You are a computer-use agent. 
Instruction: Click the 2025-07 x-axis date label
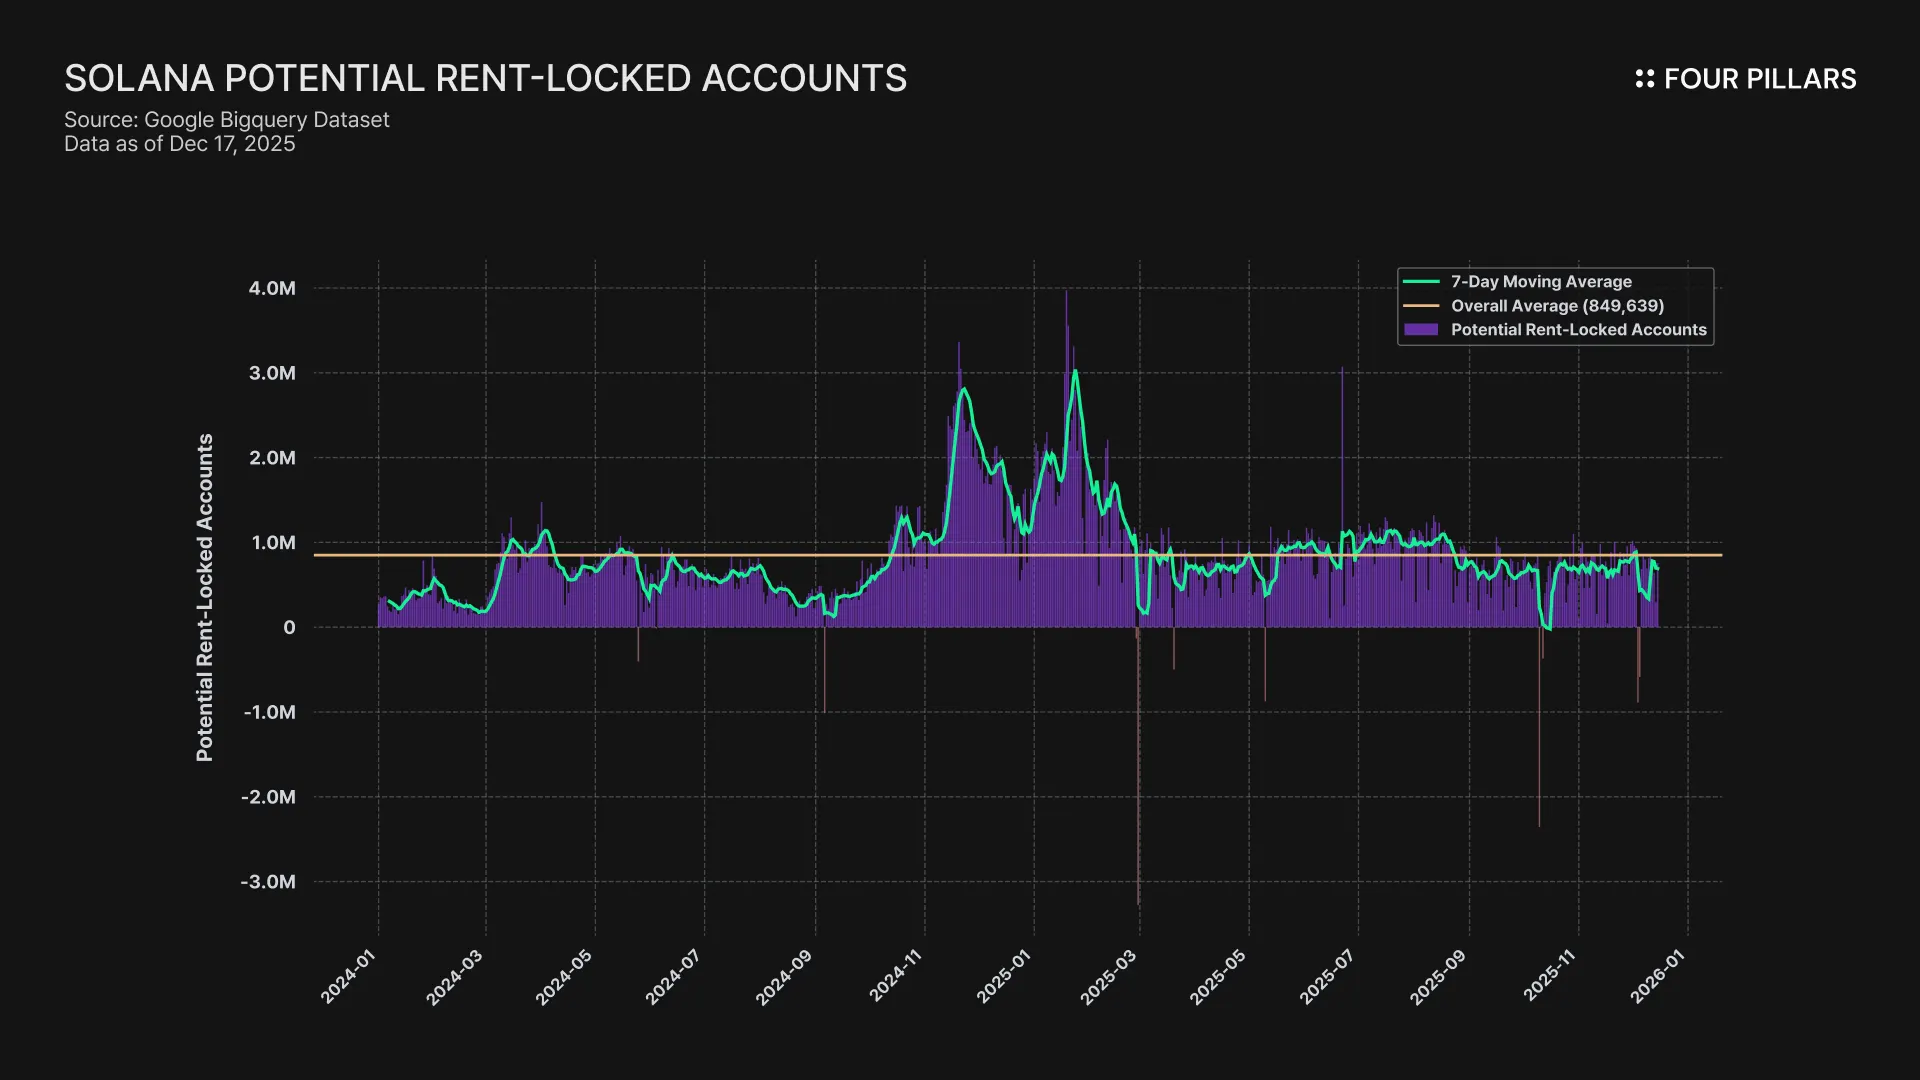(x=1327, y=976)
